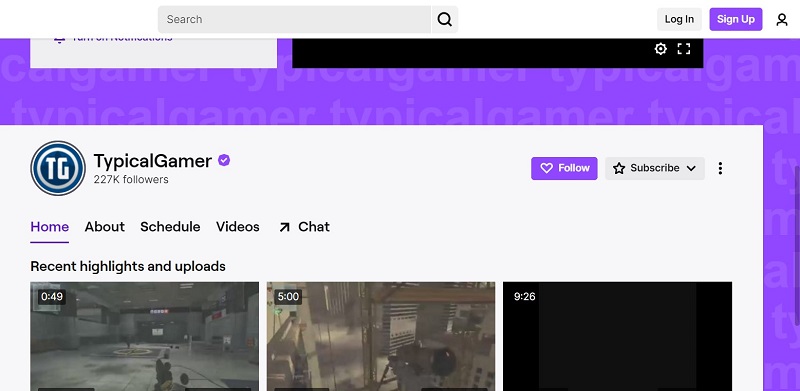This screenshot has height=391, width=800.
Task: Click the Sign Up button
Action: coord(736,19)
